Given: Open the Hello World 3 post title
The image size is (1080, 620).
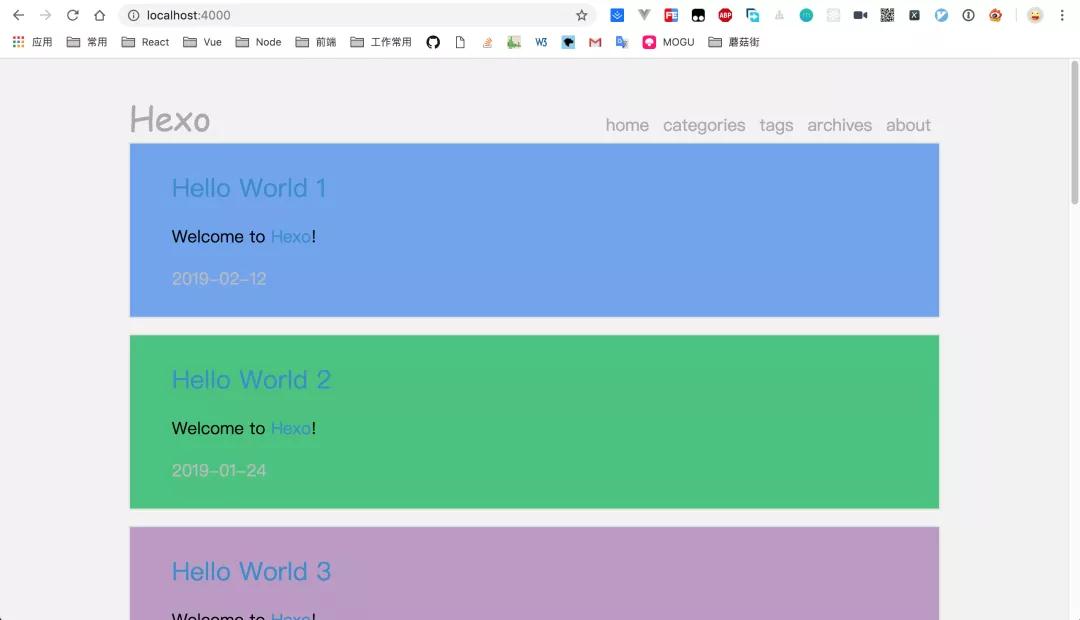Looking at the screenshot, I should 251,571.
